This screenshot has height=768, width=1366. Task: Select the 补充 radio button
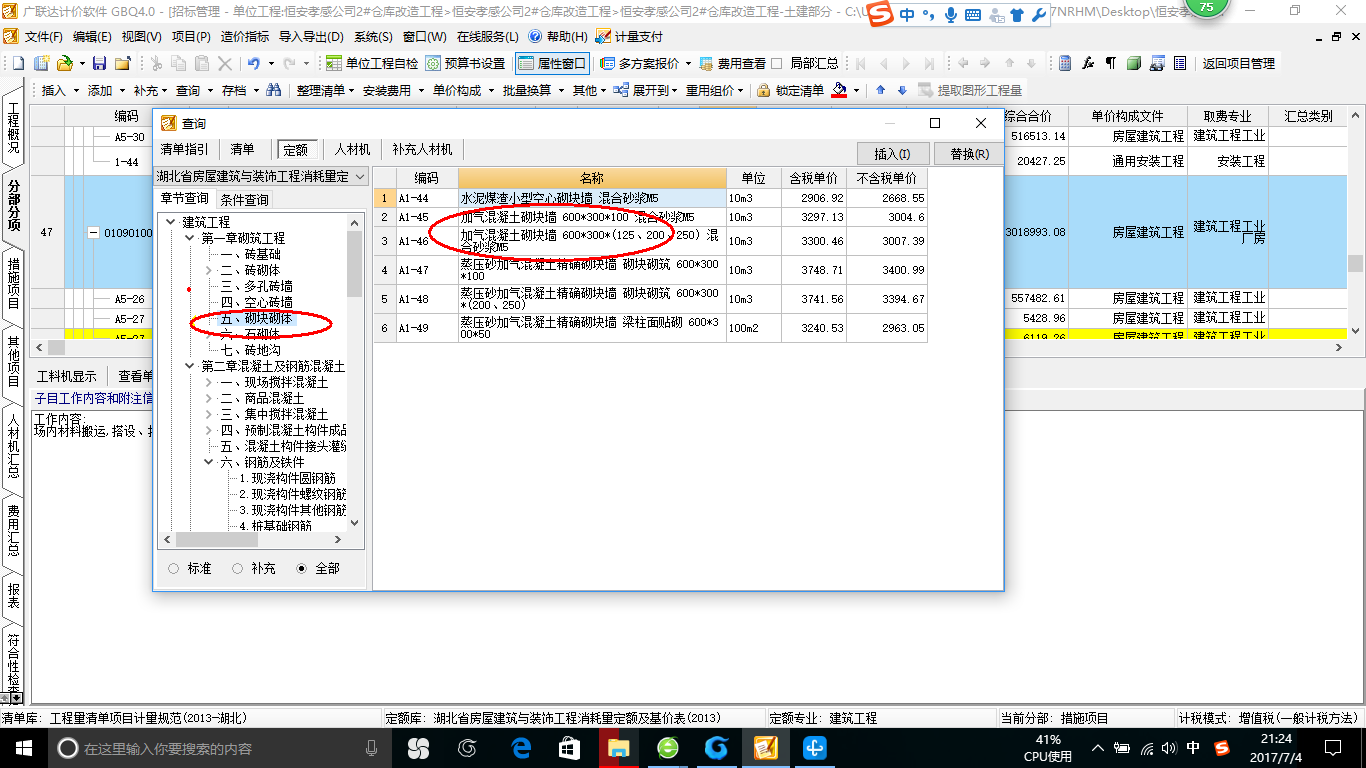point(238,568)
